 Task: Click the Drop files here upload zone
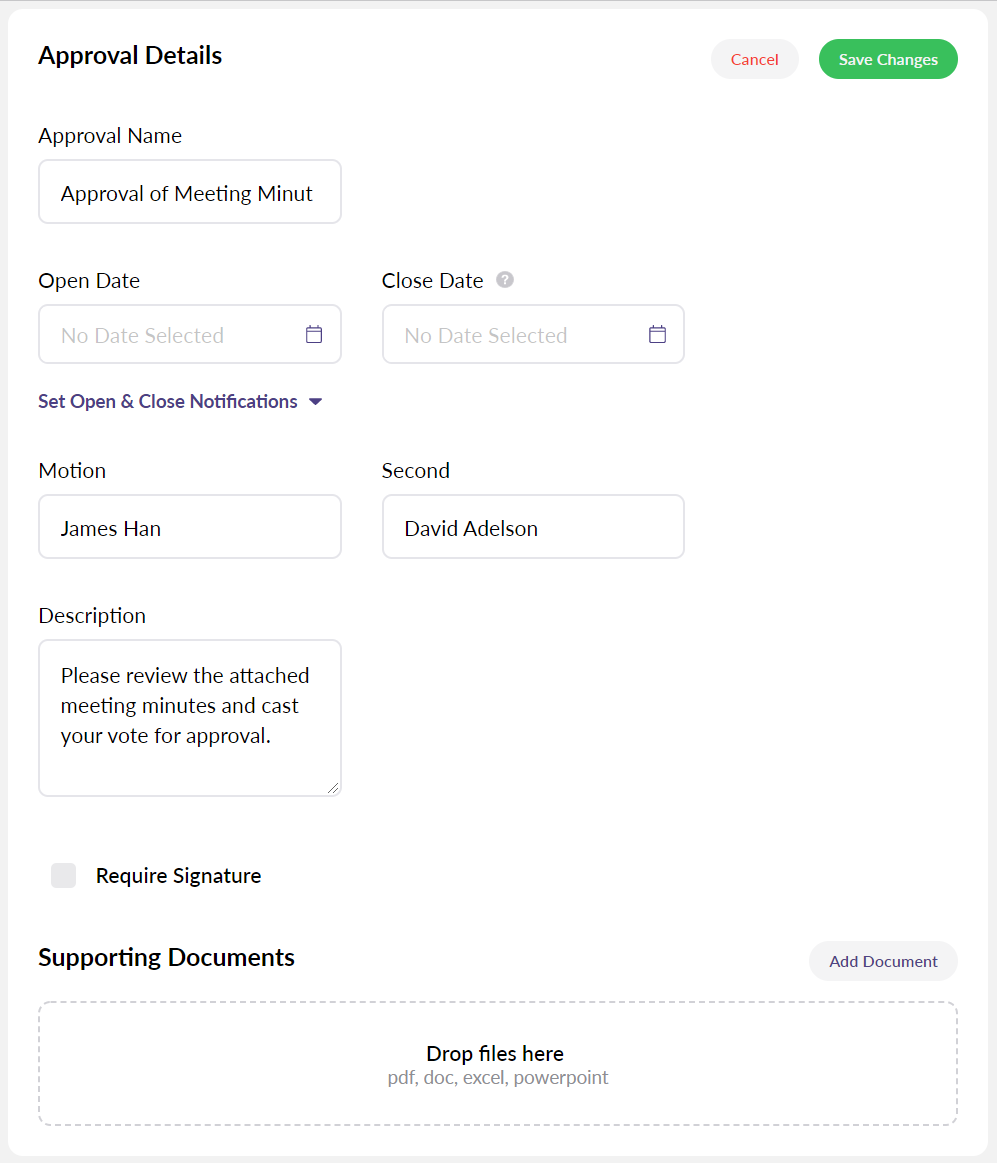tap(497, 1064)
